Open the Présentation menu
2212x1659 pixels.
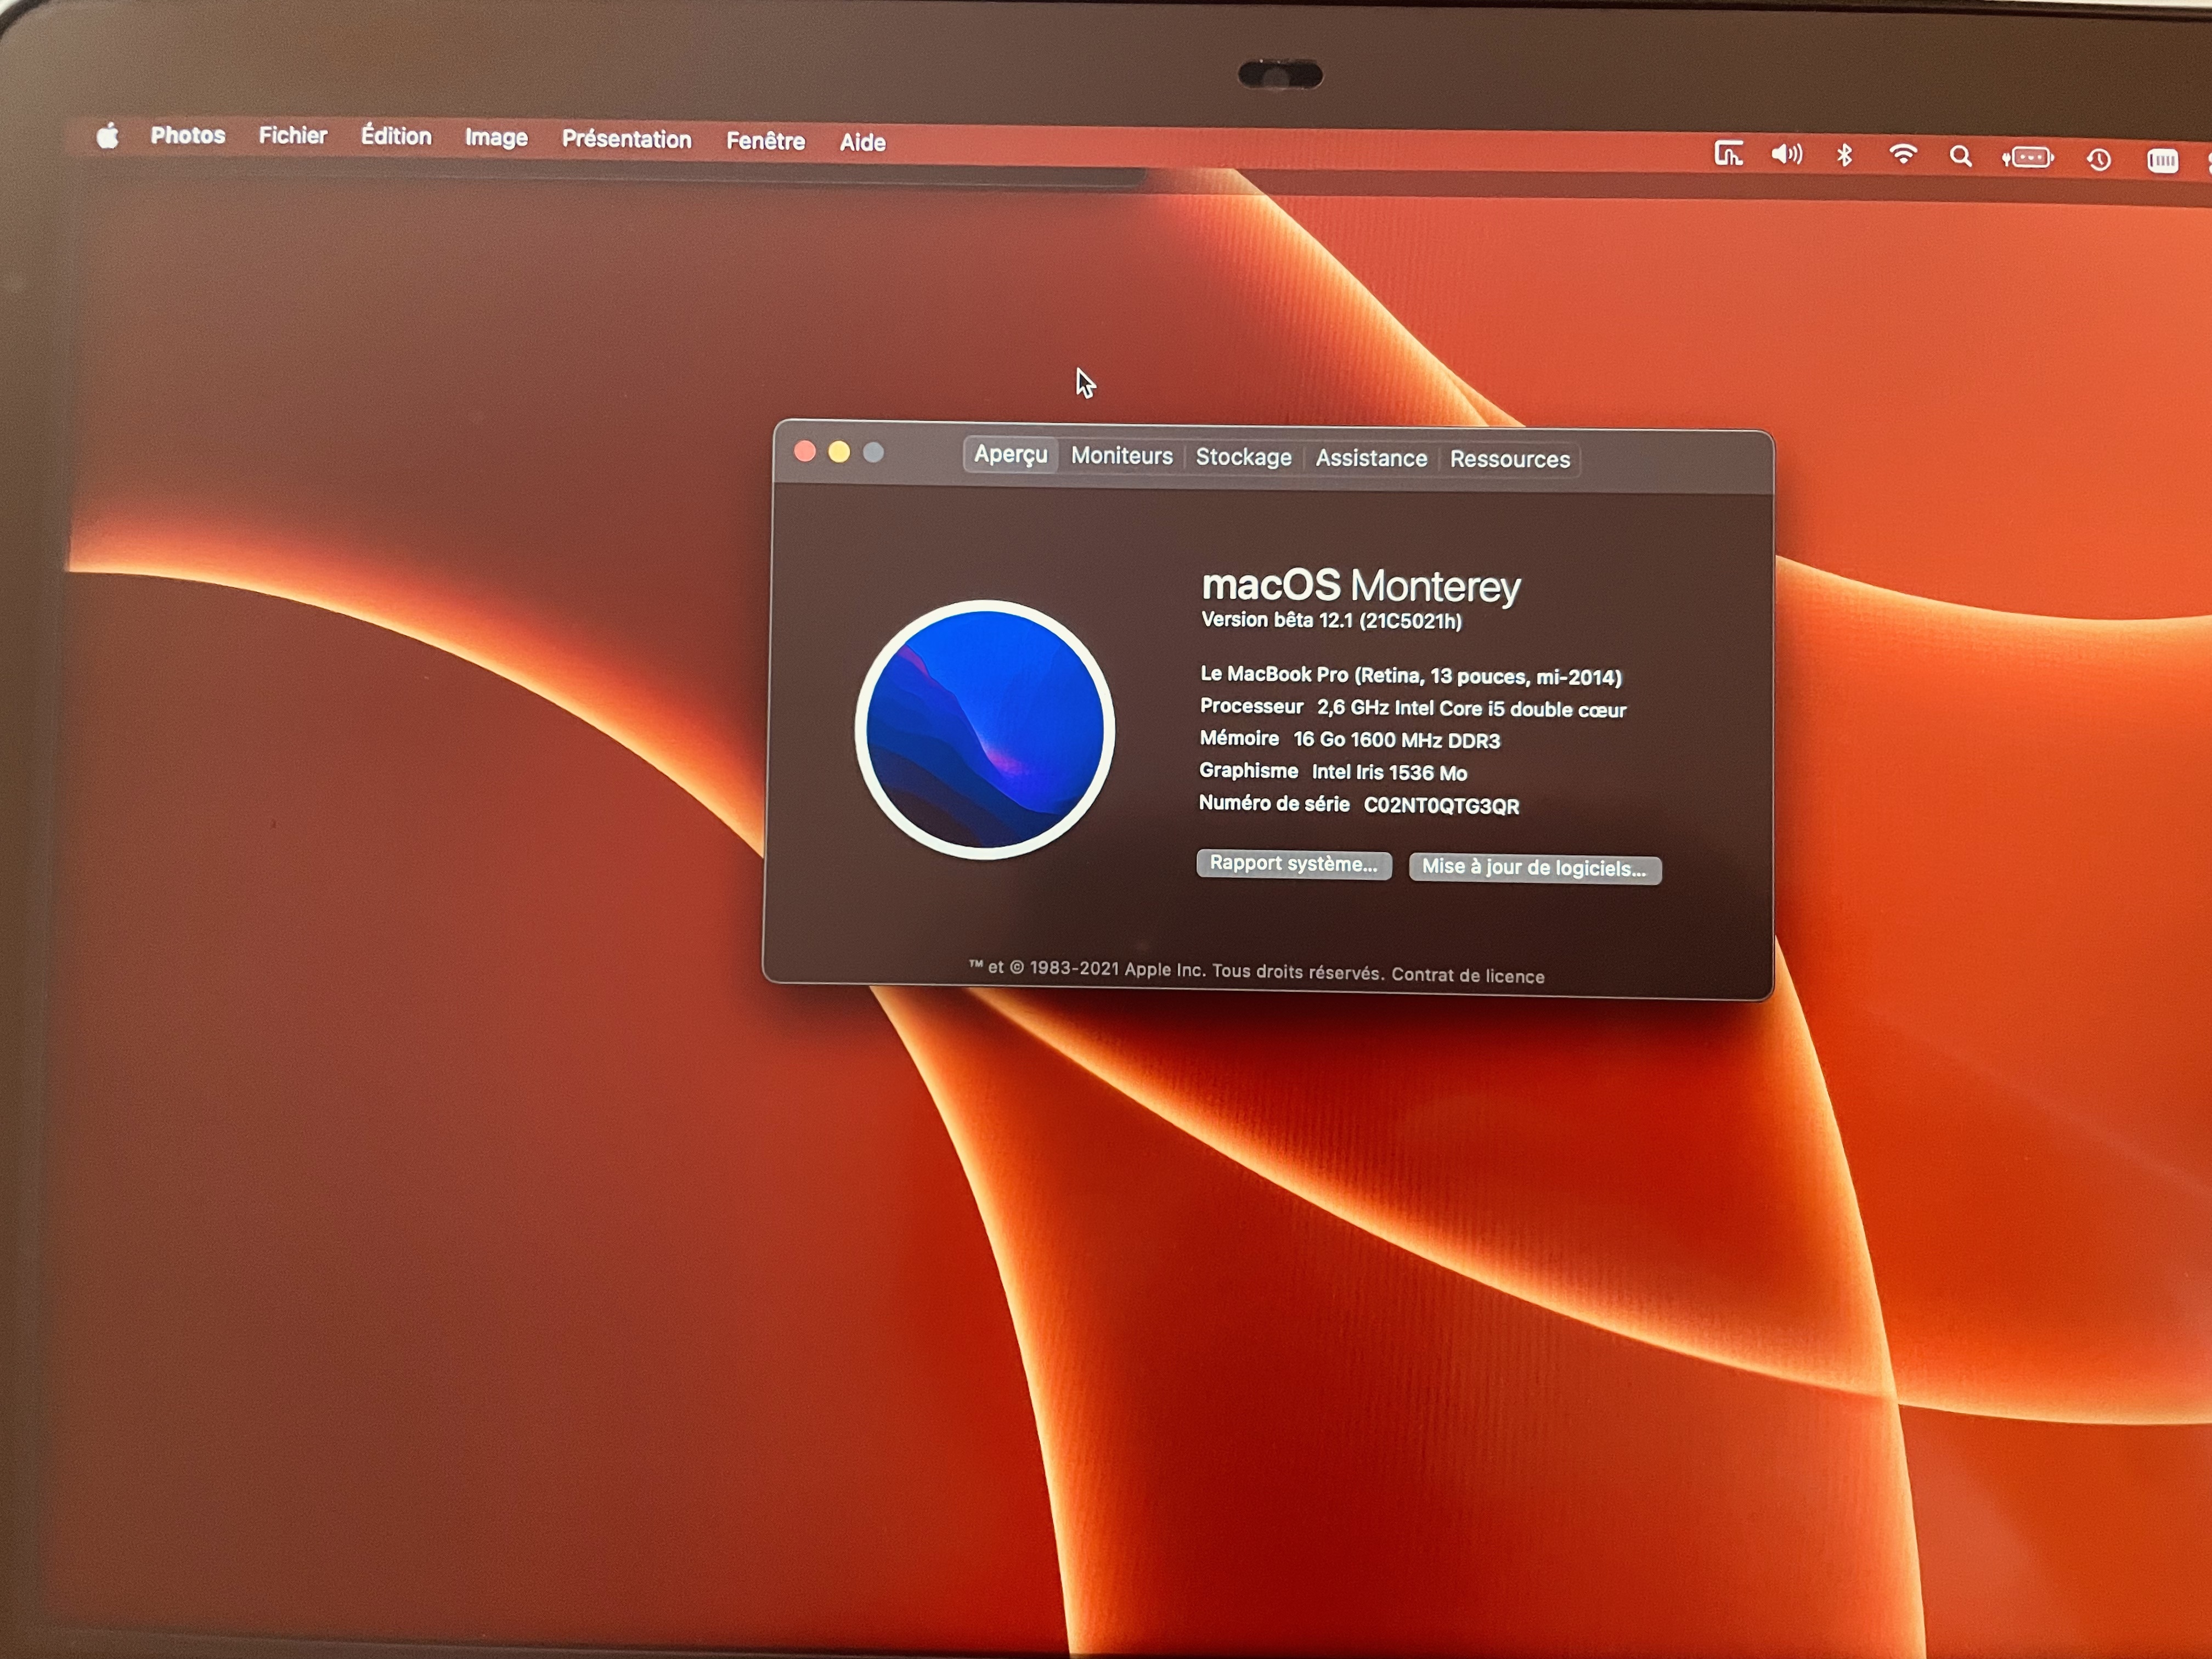coord(627,139)
